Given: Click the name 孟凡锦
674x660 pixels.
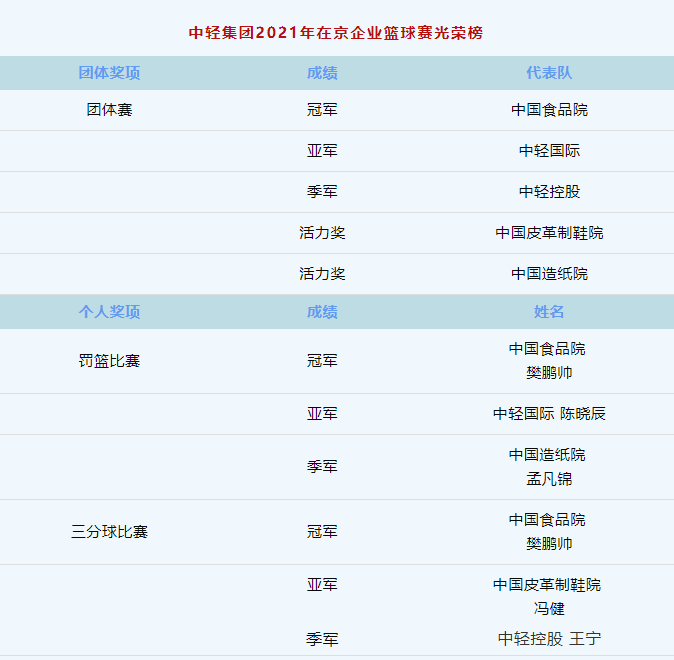Looking at the screenshot, I should [549, 479].
